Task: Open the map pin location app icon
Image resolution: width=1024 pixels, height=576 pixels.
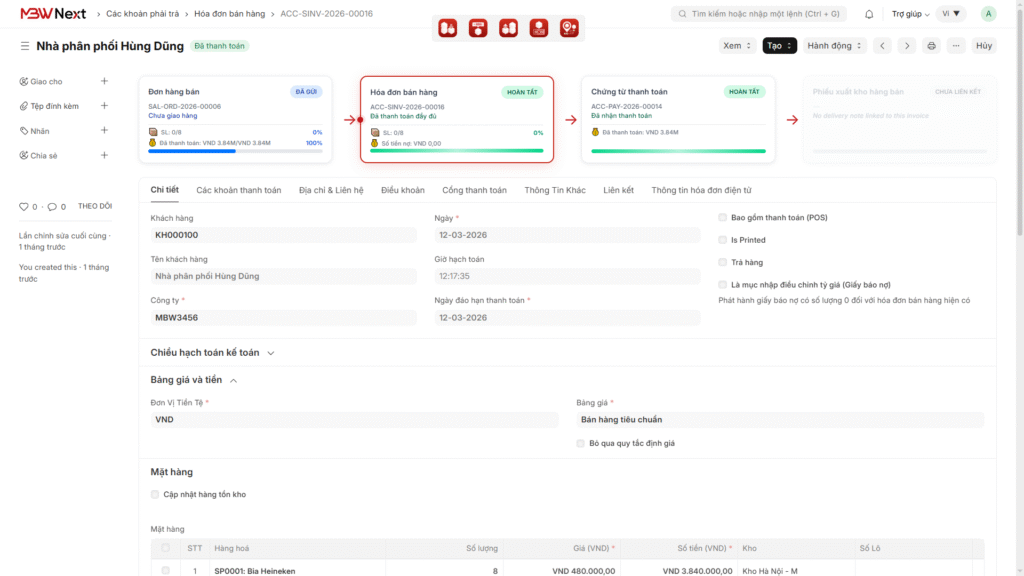Action: [569, 28]
